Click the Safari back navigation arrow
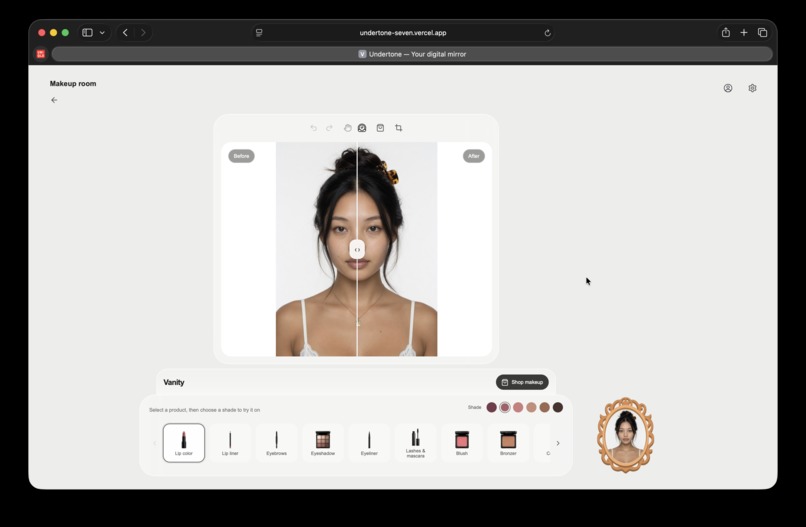This screenshot has height=527, width=806. 125,32
